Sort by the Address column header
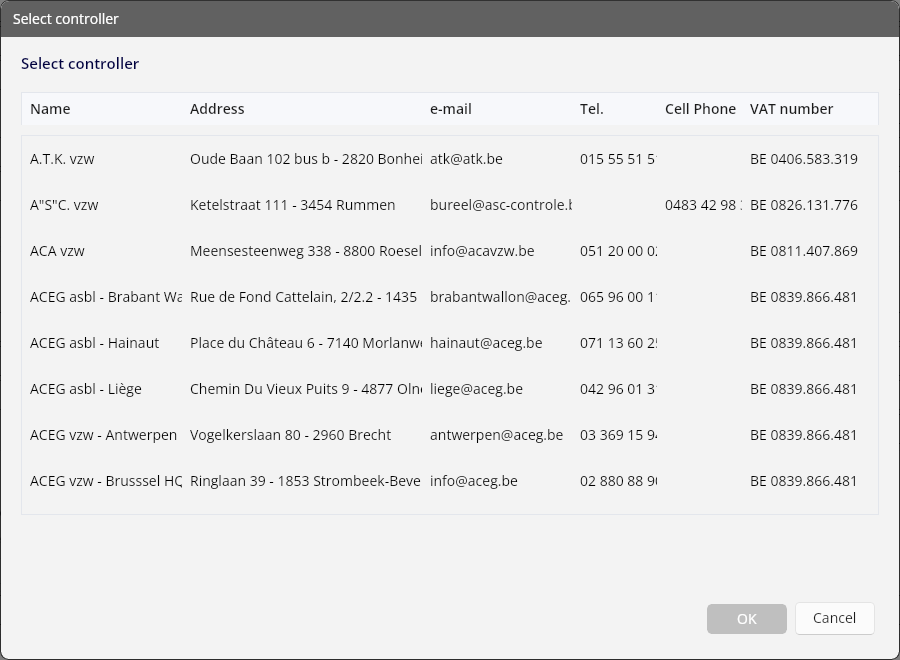Screen dimensions: 900x660 pos(217,109)
